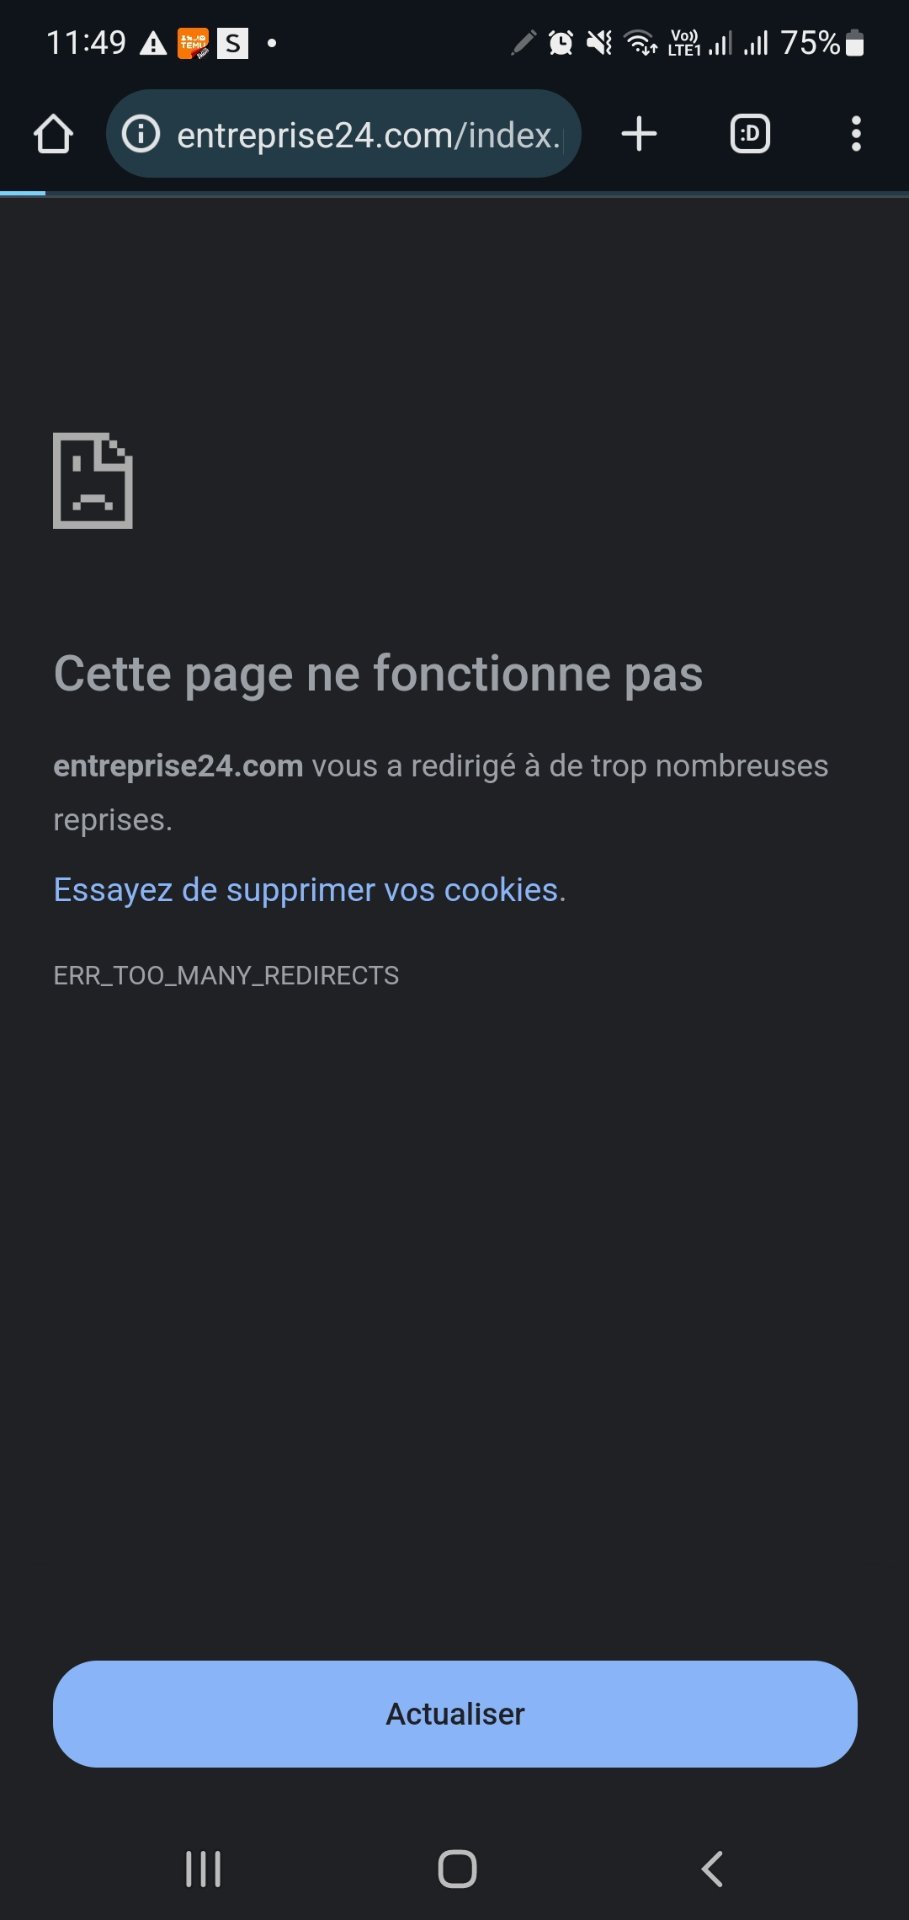Open the three-dot browser menu
Image resolution: width=909 pixels, height=1920 pixels.
pos(856,134)
